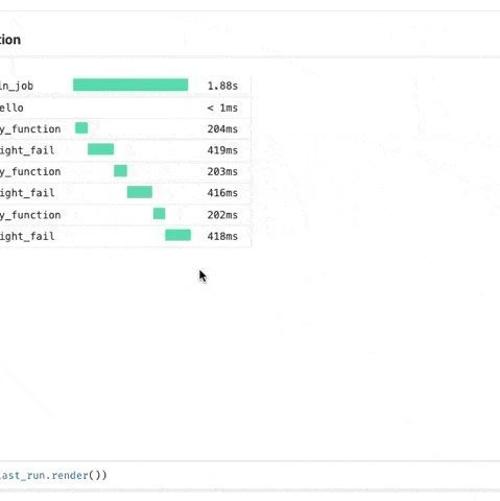
Task: Click the bar in the 416ms fail row
Action: pos(140,192)
